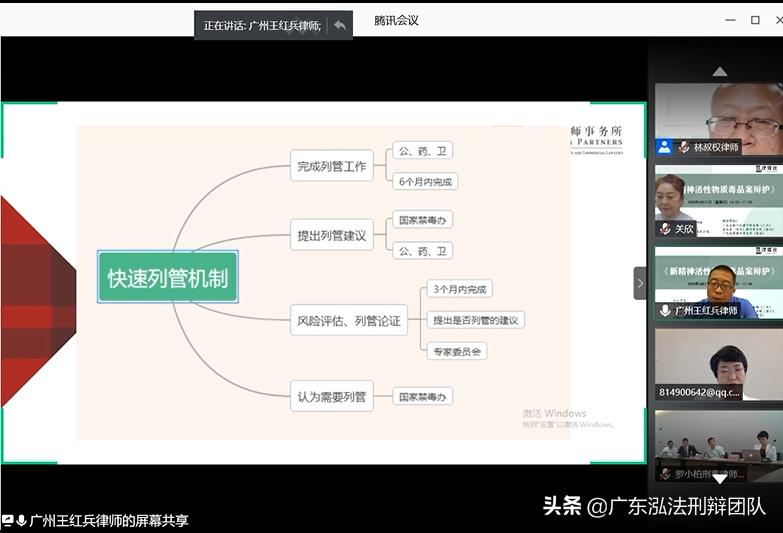This screenshot has height=533, width=783.
Task: Click the active mic icon for 广州王红兵律师
Action: click(665, 311)
